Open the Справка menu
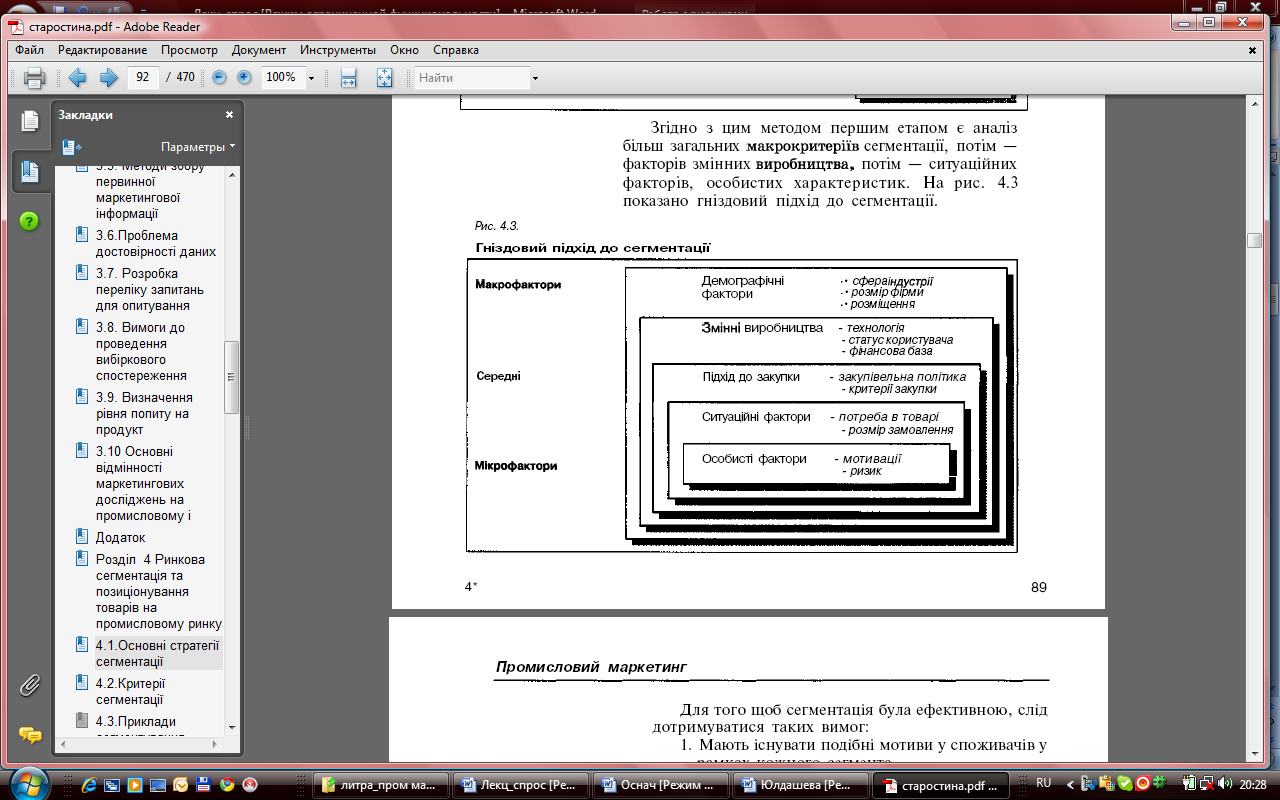Viewport: 1280px width, 800px height. click(x=456, y=49)
